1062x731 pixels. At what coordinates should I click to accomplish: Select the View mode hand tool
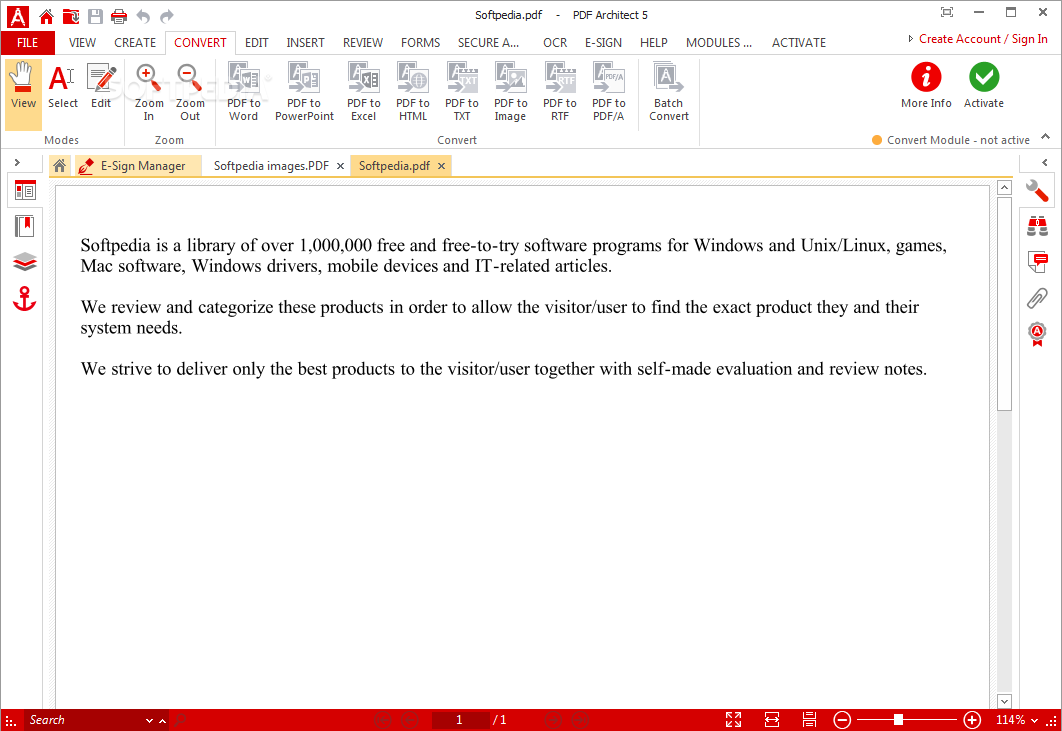(23, 93)
